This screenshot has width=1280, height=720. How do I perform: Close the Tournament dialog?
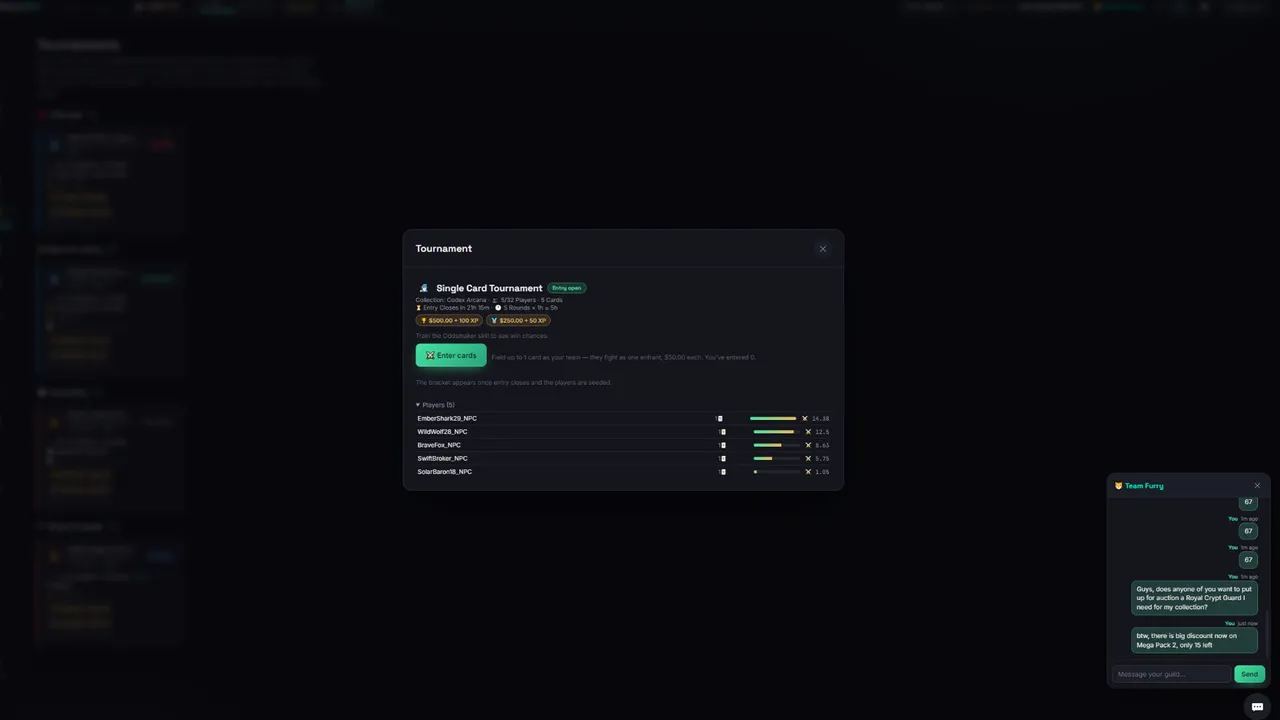point(823,249)
